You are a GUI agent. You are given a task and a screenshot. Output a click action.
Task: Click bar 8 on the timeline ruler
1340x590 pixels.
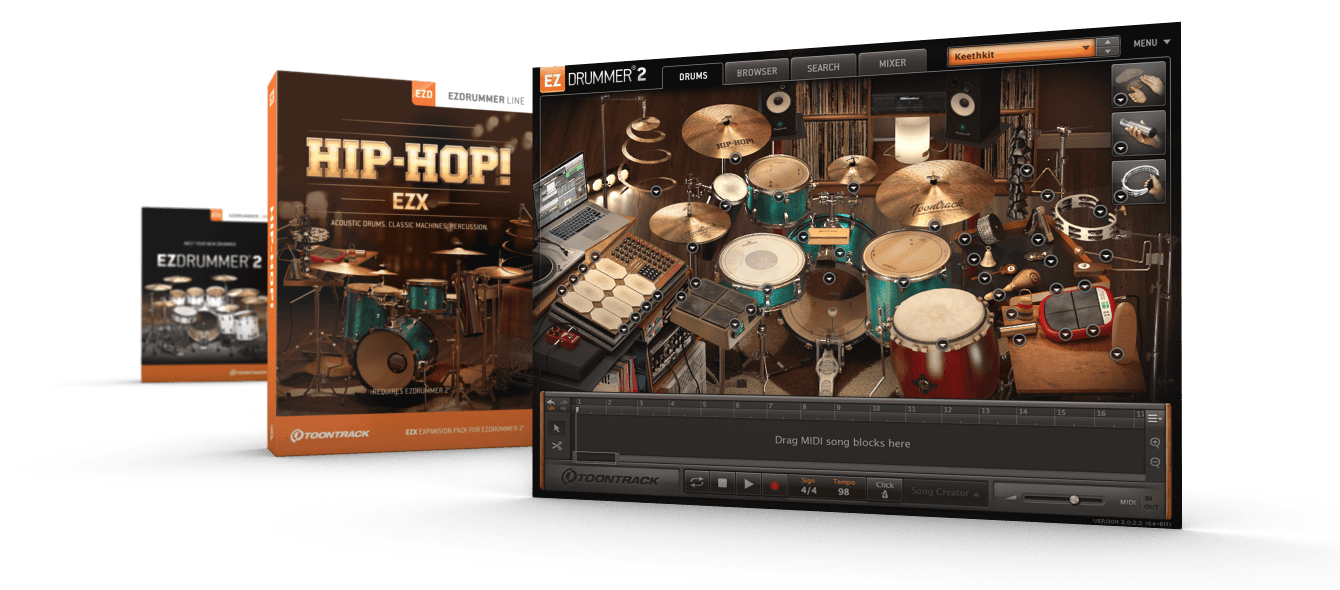(804, 407)
